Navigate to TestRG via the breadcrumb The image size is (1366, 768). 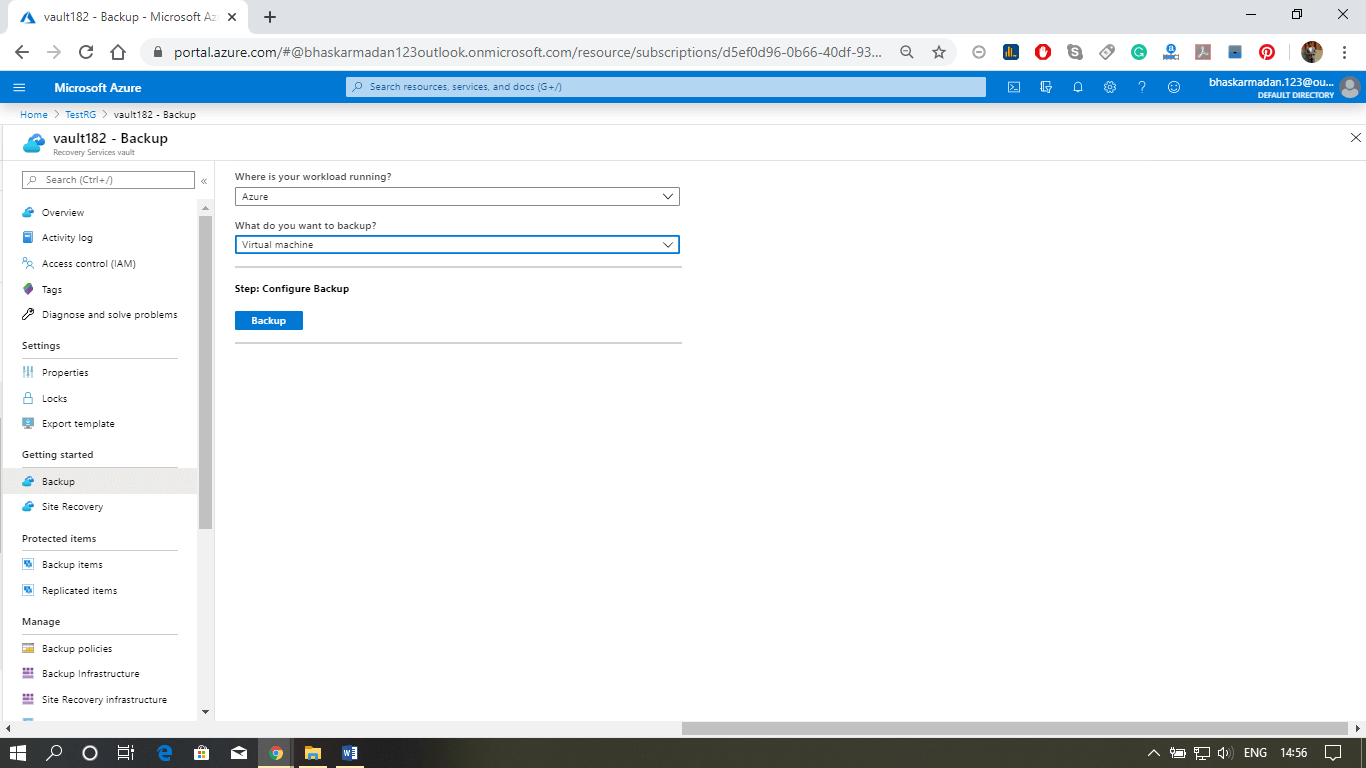(x=80, y=114)
